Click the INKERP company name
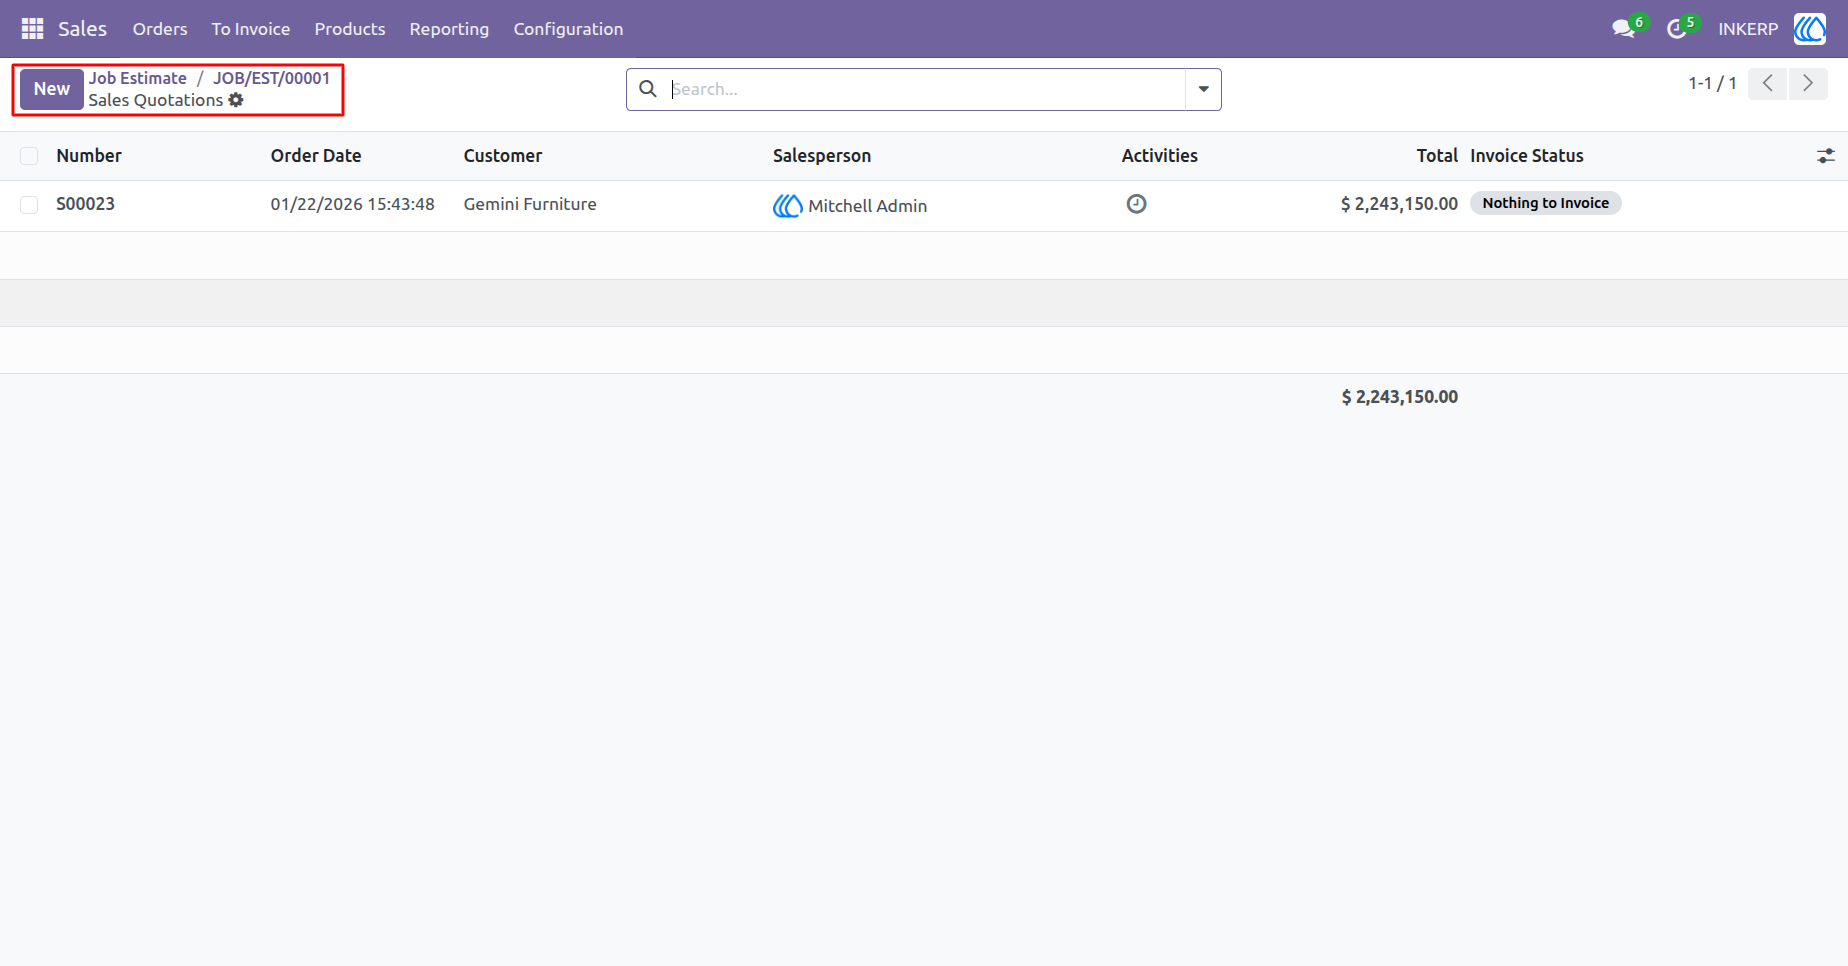This screenshot has height=966, width=1848. pos(1748,29)
